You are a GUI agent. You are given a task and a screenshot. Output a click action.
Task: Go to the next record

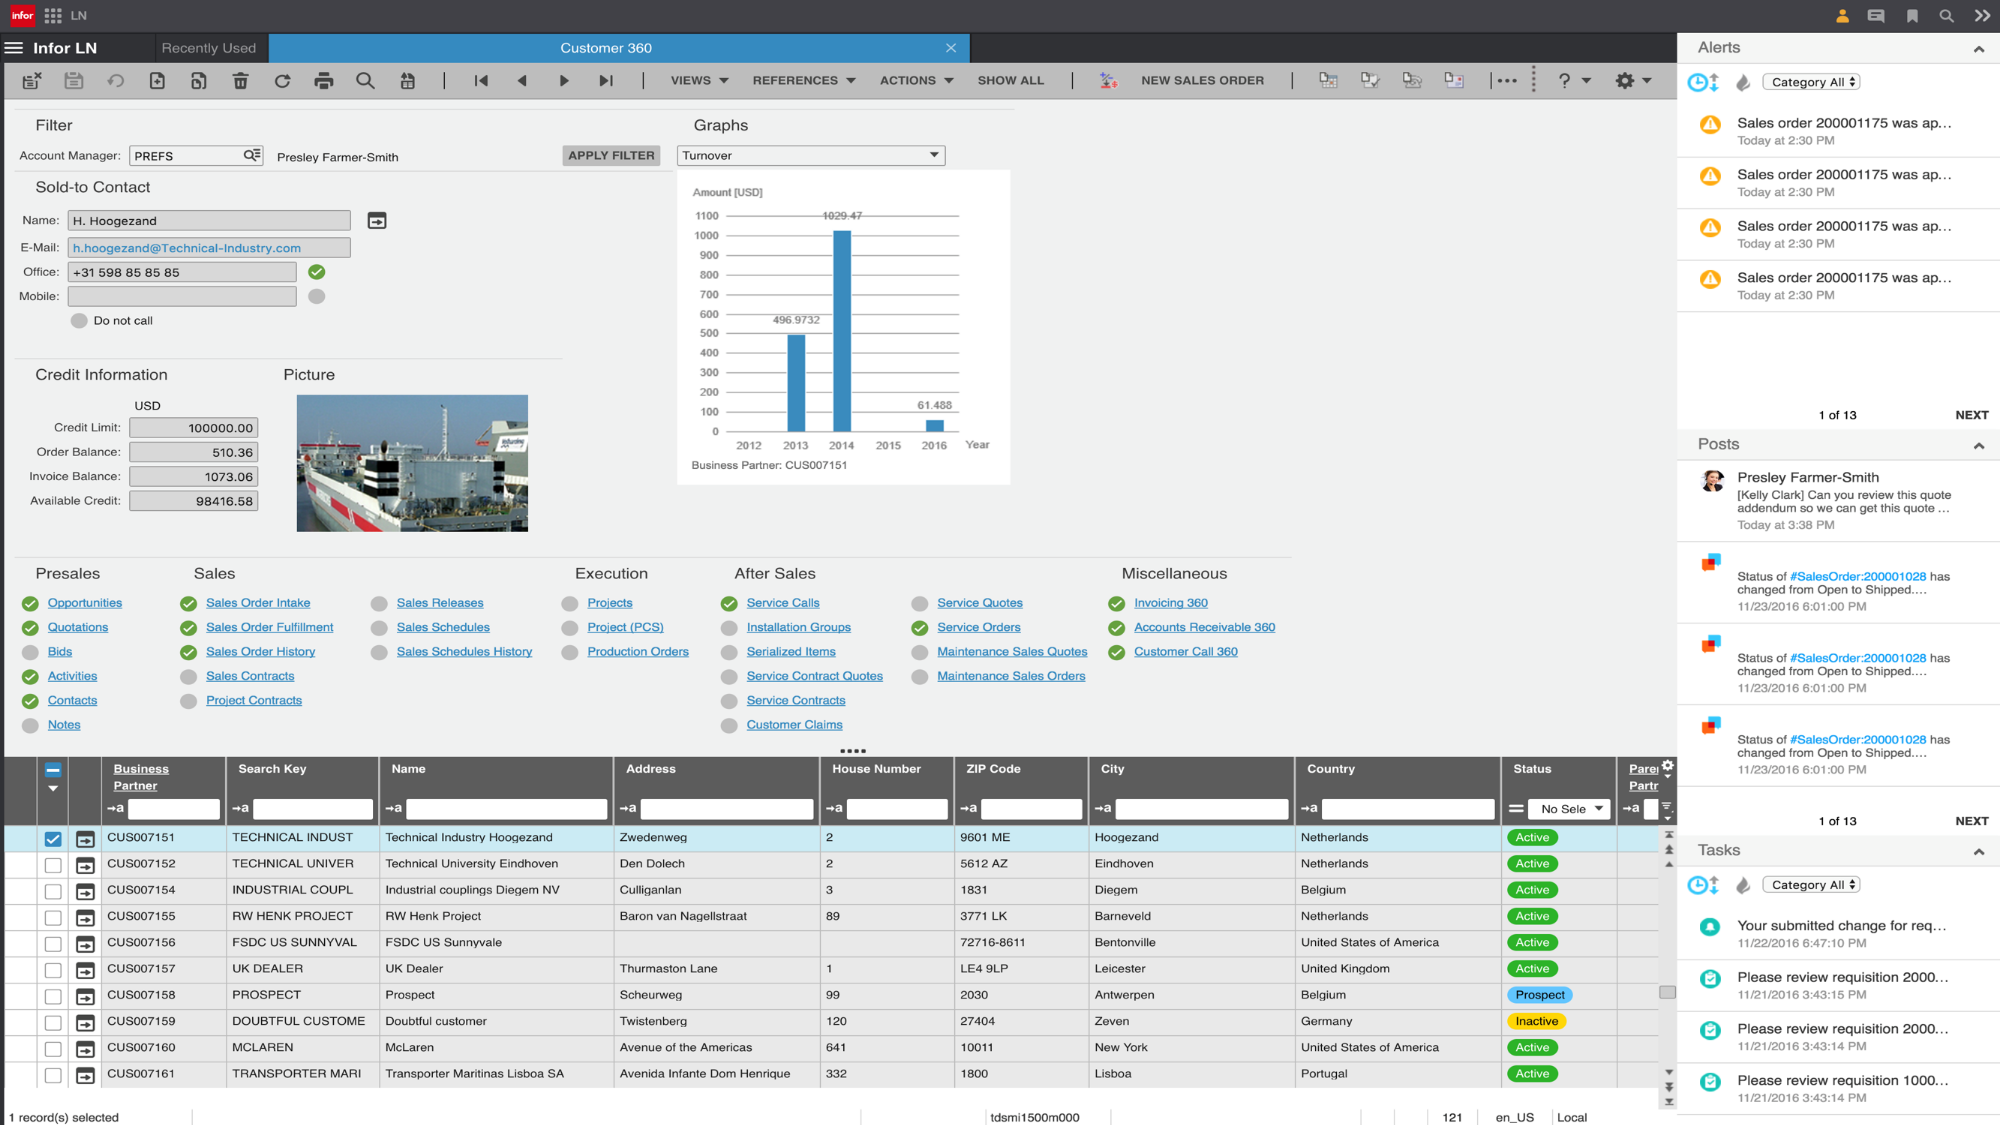tap(564, 81)
